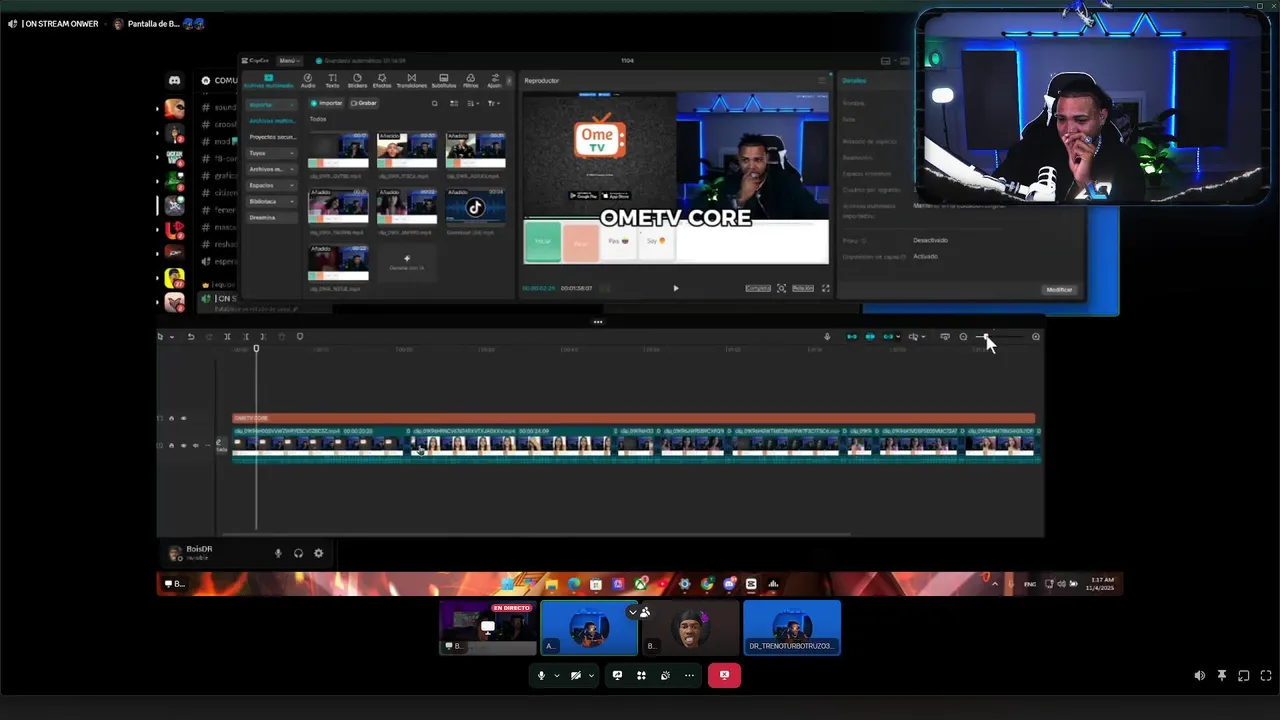Click the timeline marker shield icon
Image resolution: width=1280 pixels, height=720 pixels.
(x=299, y=337)
